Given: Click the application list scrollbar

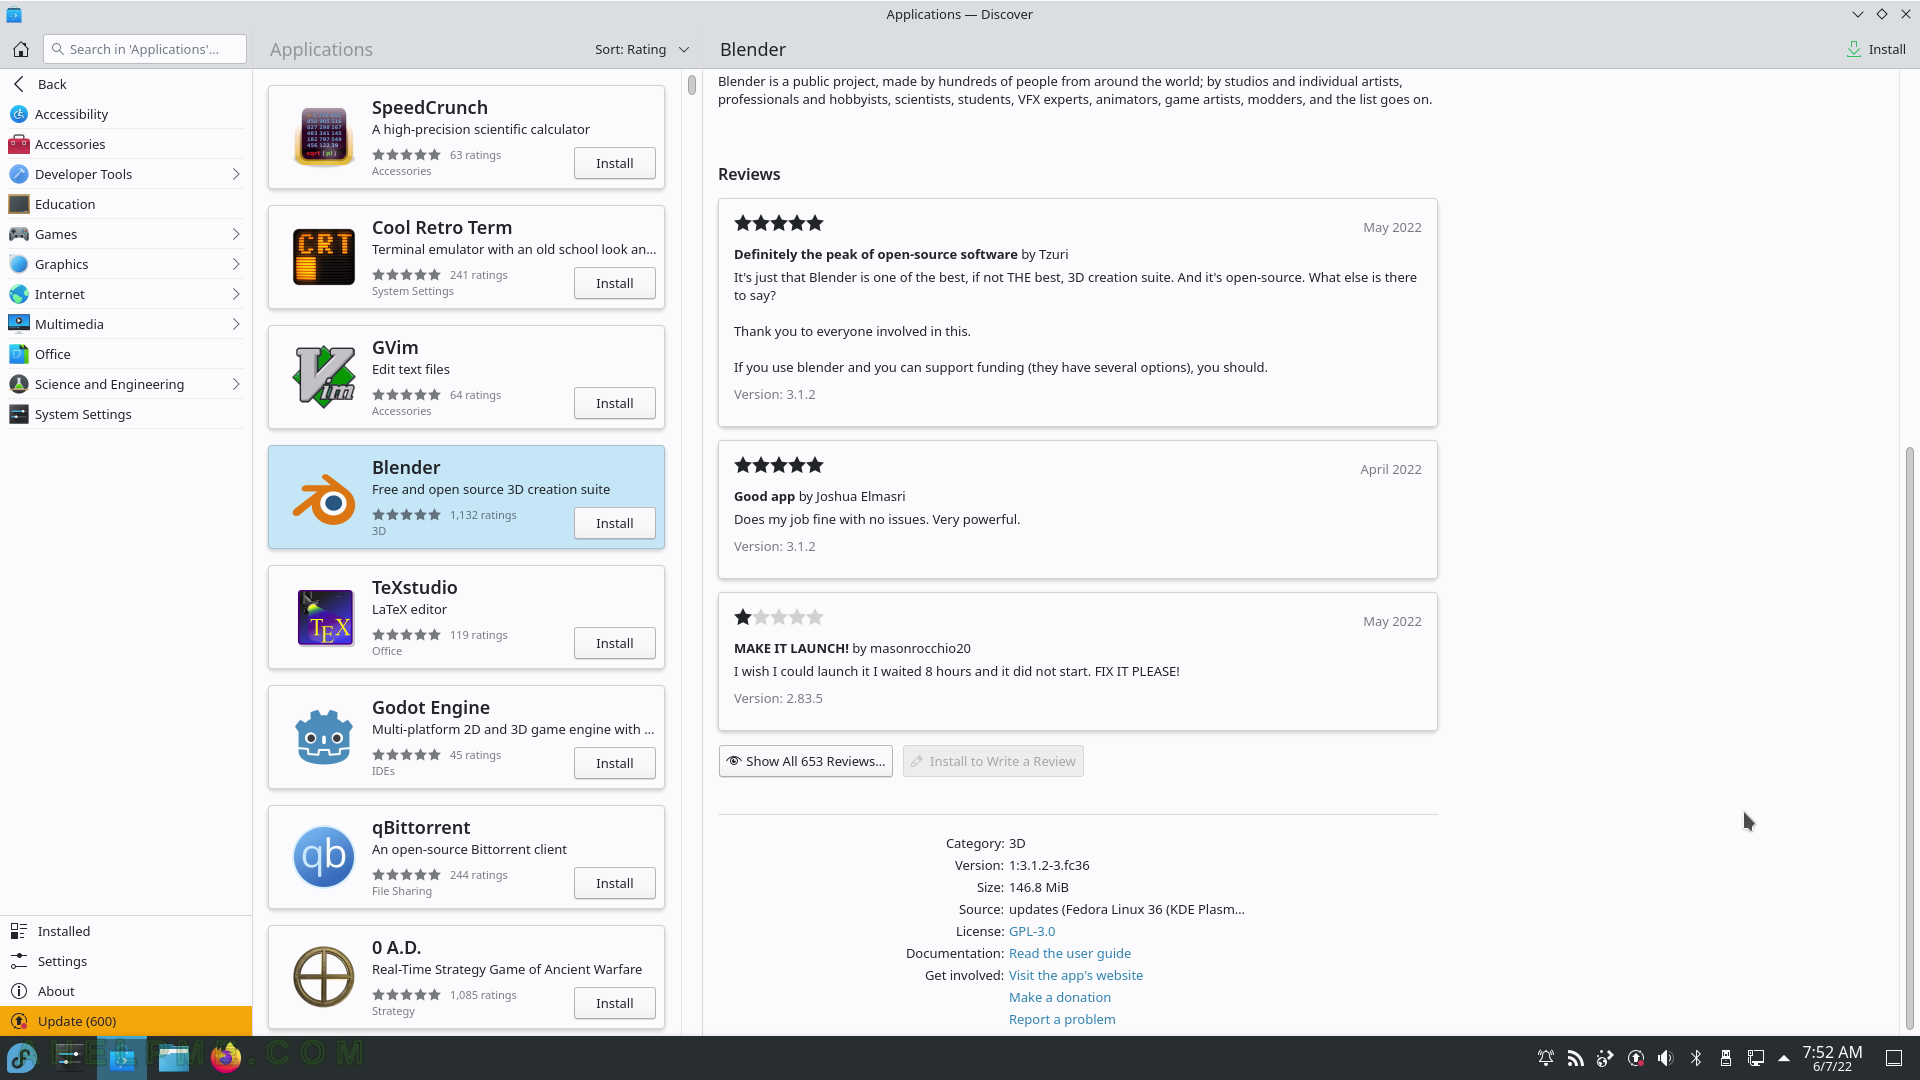Looking at the screenshot, I should click(x=692, y=84).
